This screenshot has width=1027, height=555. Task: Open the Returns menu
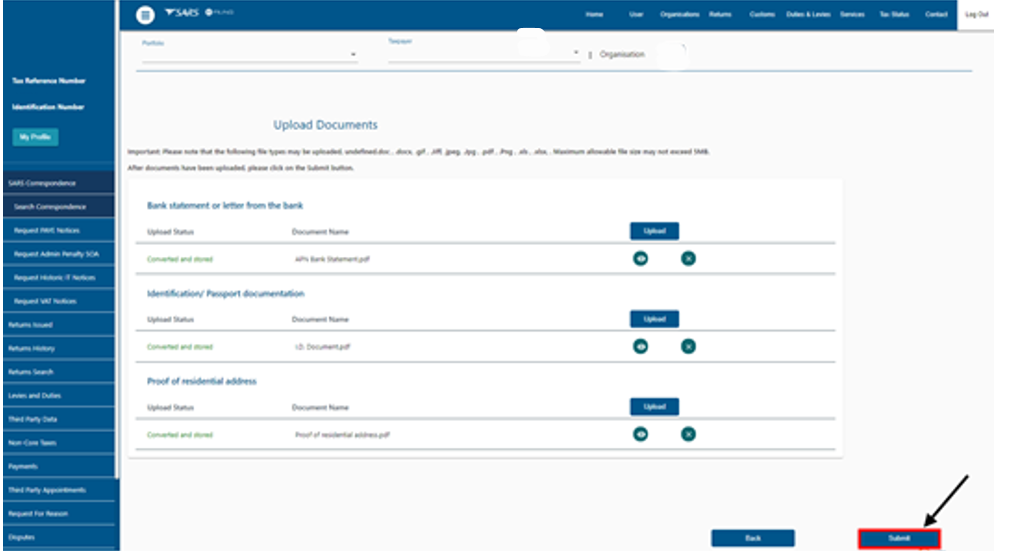(x=720, y=15)
